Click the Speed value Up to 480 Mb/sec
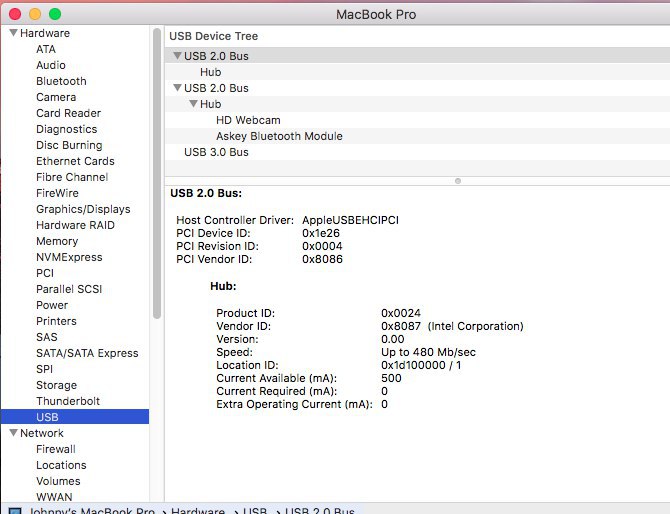Viewport: 670px width, 514px height. point(428,352)
